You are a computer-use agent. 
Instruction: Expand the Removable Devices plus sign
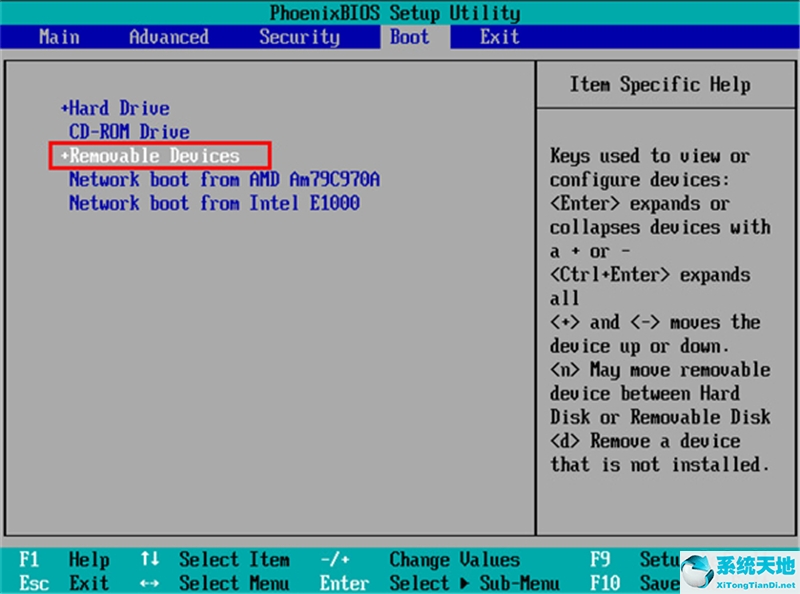coord(65,156)
